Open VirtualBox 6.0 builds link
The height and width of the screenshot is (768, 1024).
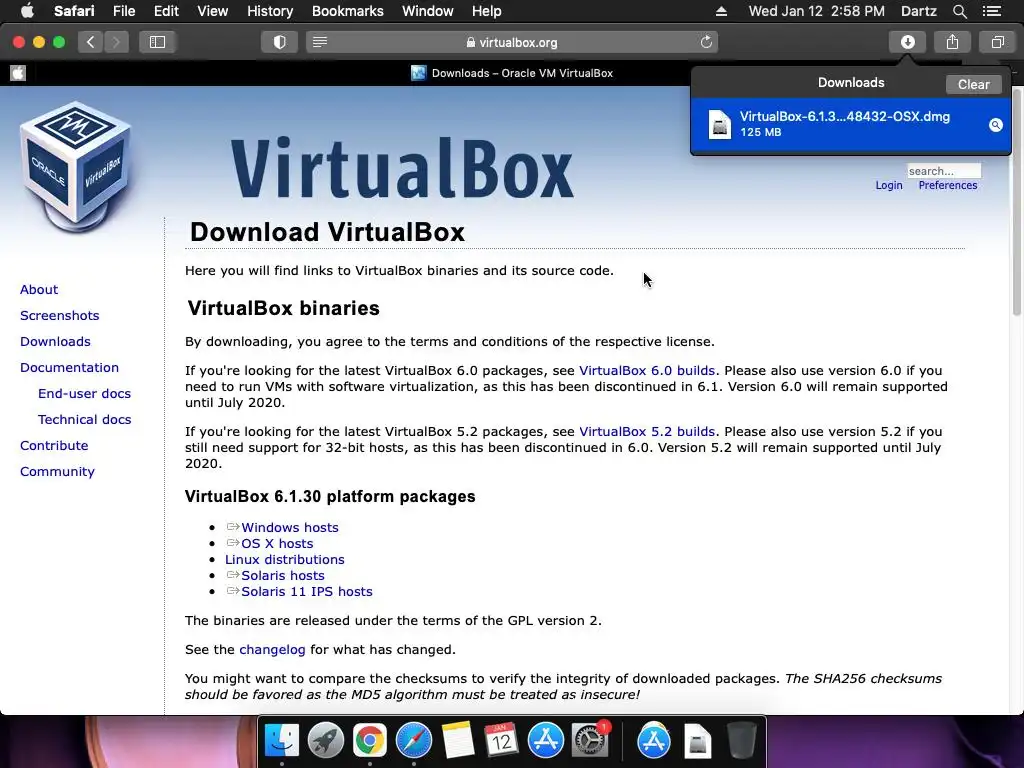[x=647, y=370]
